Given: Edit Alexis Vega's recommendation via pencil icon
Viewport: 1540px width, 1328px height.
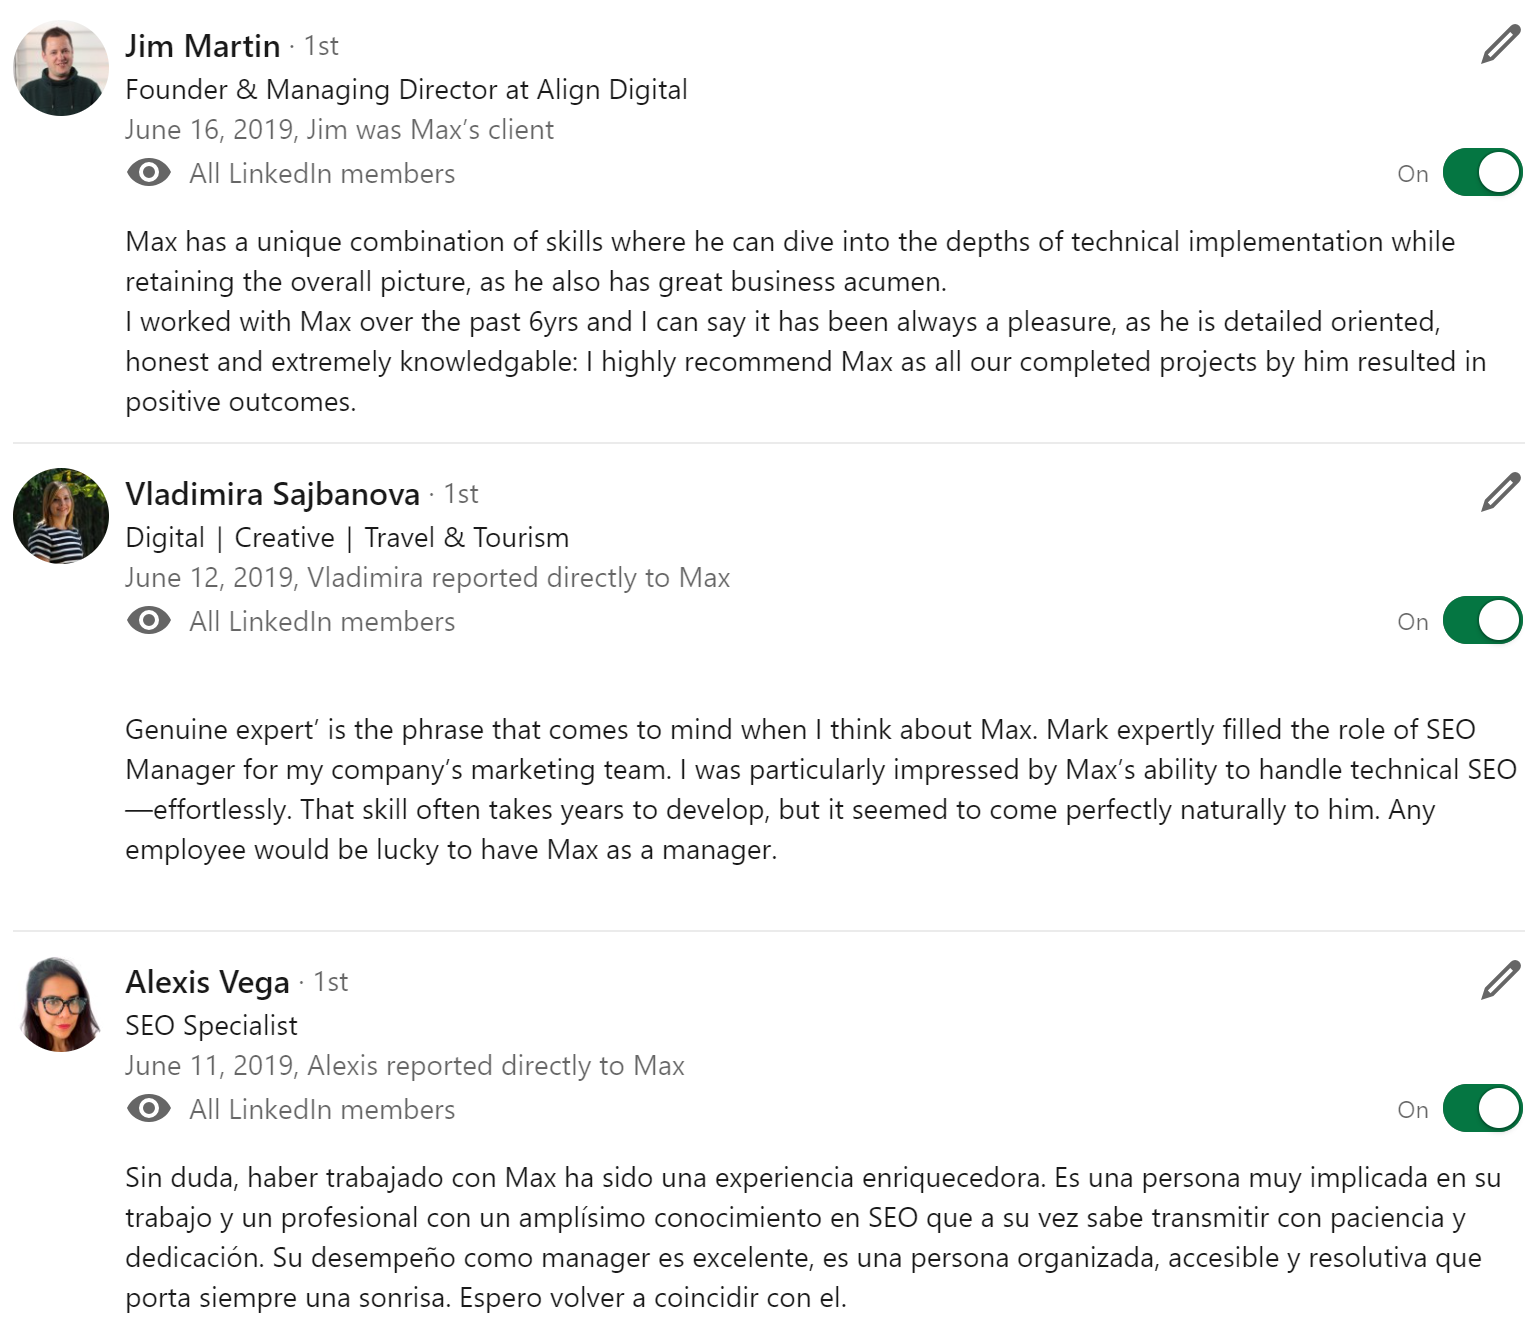Looking at the screenshot, I should (1500, 982).
